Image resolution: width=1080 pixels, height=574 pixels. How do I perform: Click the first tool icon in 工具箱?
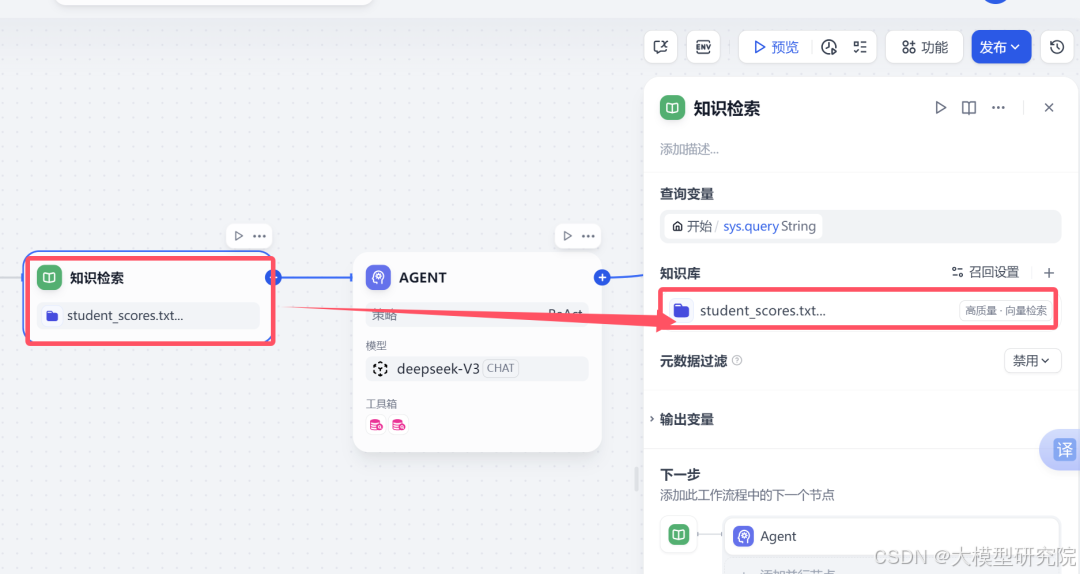pos(376,424)
